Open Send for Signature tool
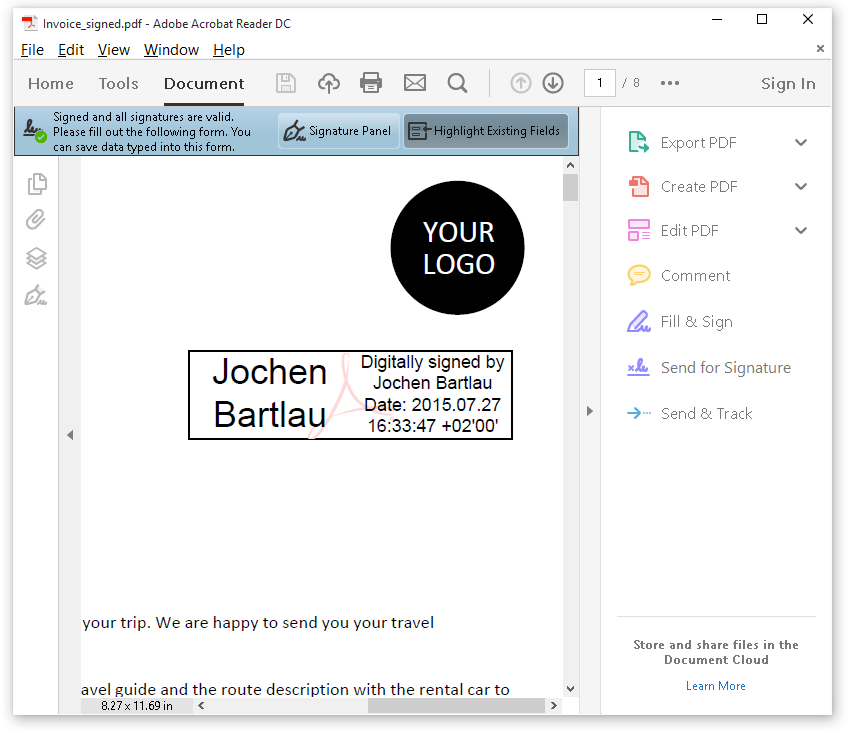The image size is (850, 732). [x=709, y=368]
